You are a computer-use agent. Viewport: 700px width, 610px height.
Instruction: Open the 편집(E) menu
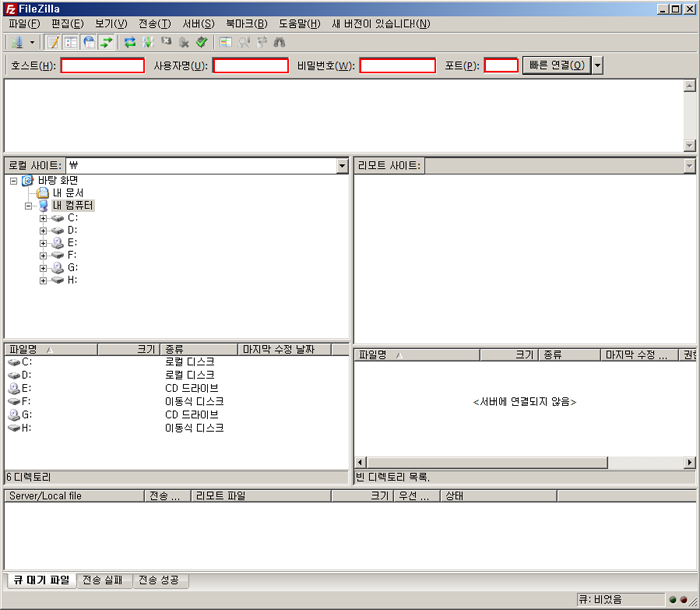pos(67,24)
